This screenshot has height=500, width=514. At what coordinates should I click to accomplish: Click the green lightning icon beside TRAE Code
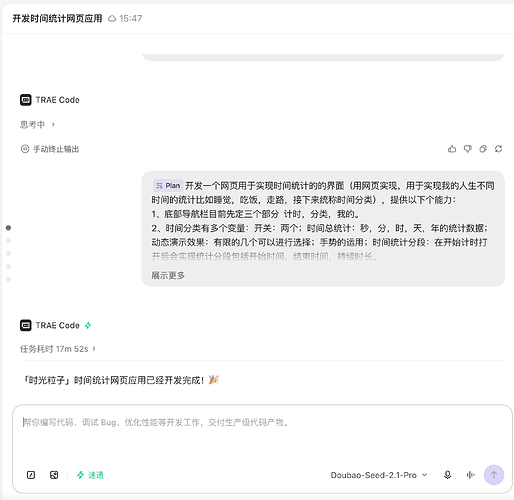(88, 325)
